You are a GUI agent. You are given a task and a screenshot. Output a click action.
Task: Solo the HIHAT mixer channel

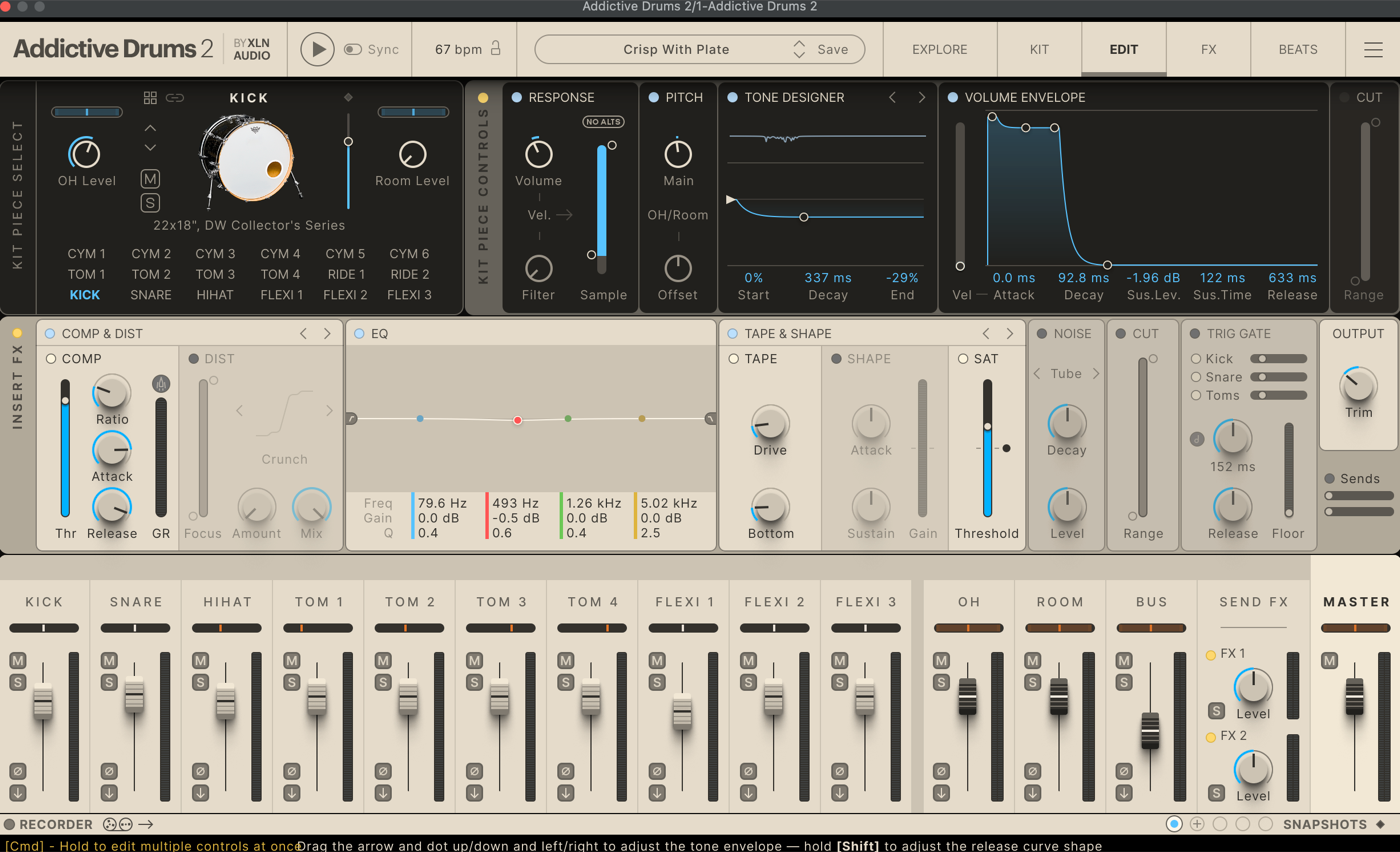coord(200,682)
